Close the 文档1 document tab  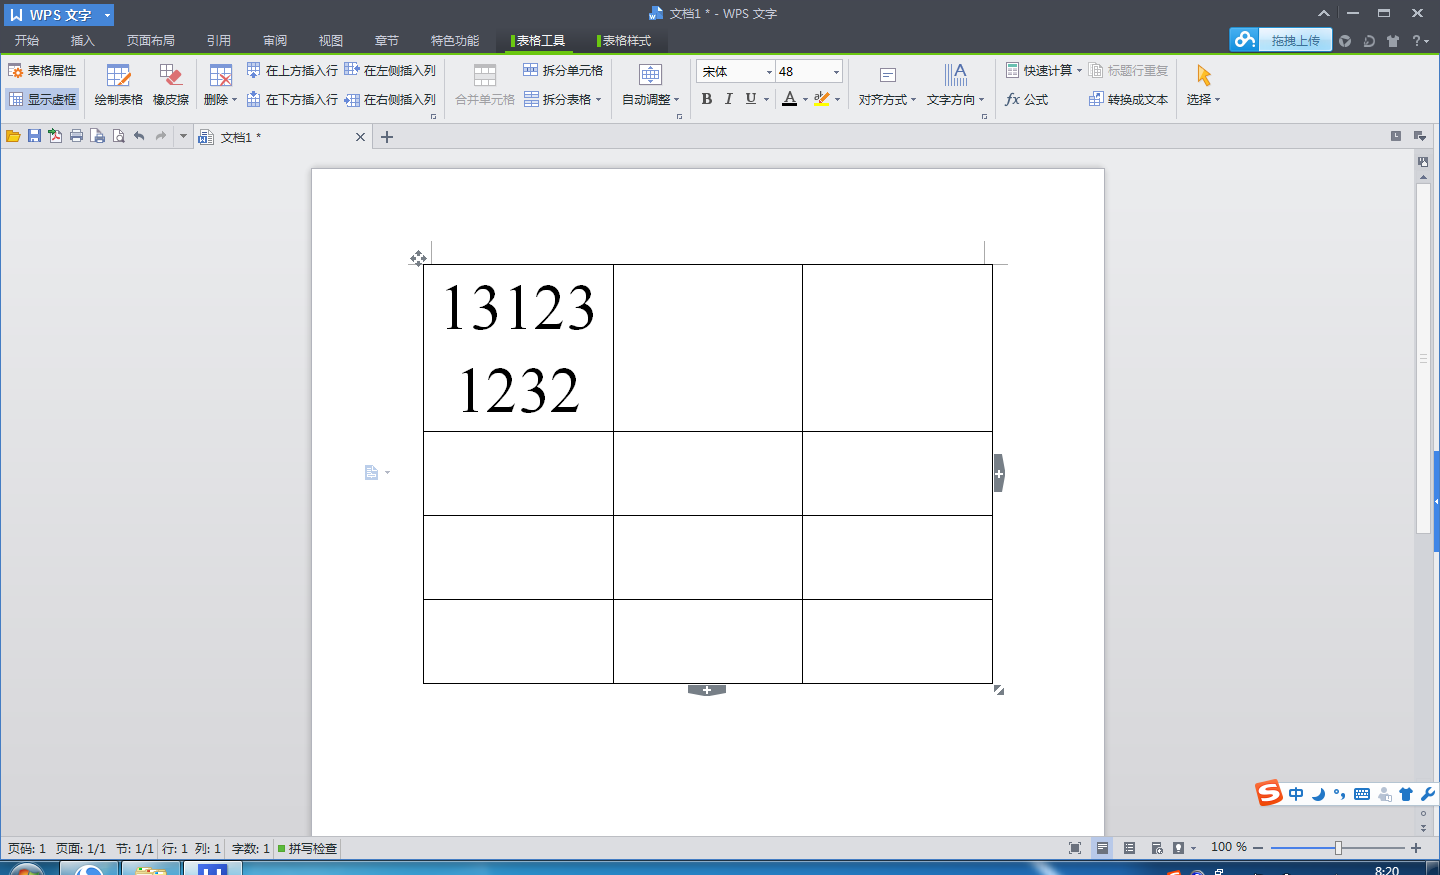click(x=360, y=137)
